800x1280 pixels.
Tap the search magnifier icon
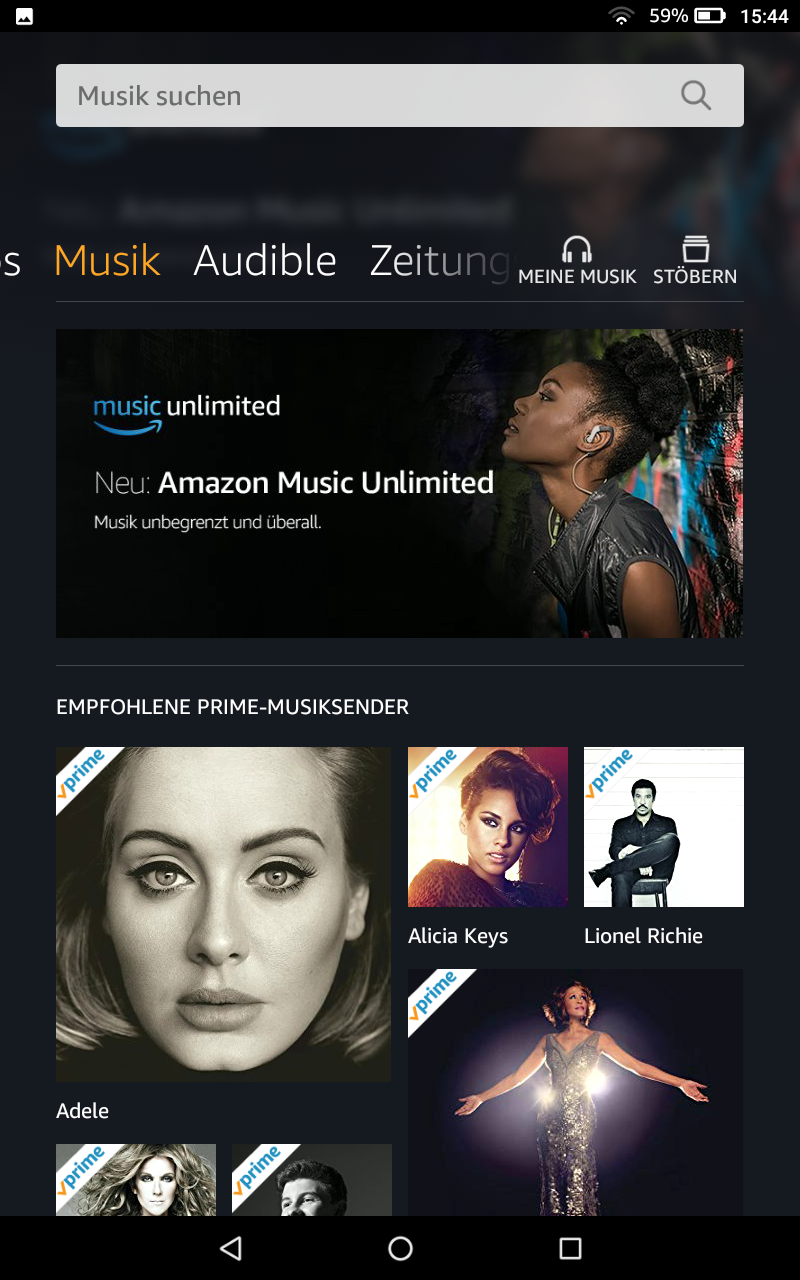coord(696,96)
